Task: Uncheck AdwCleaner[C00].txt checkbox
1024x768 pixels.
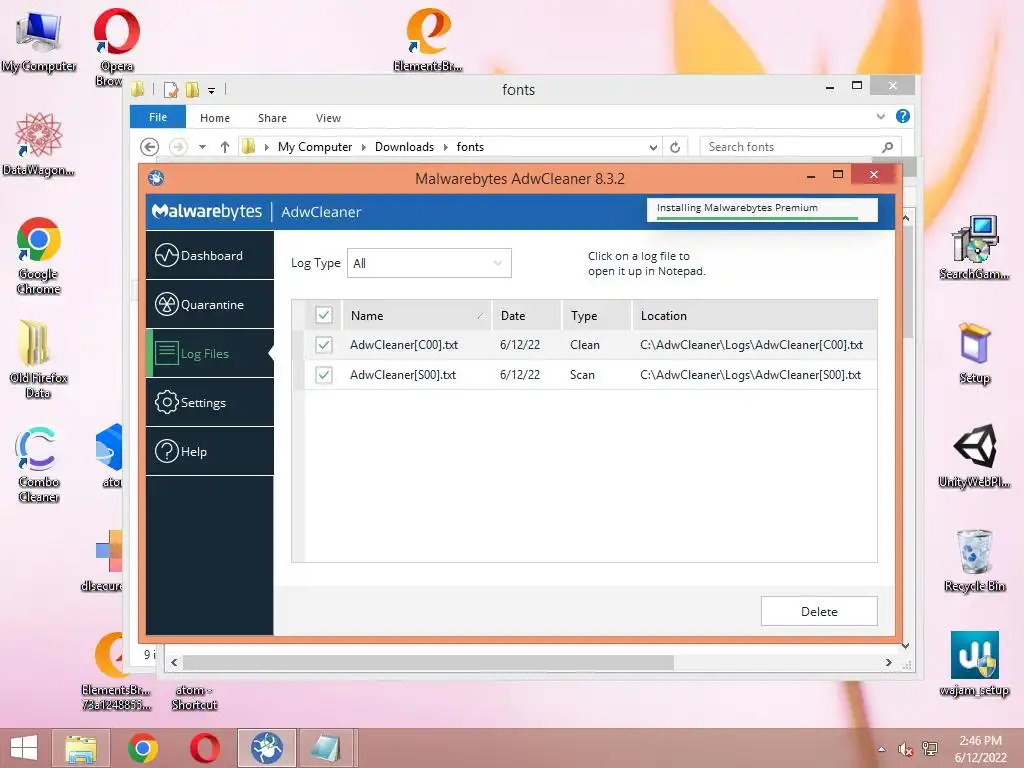Action: tap(323, 344)
